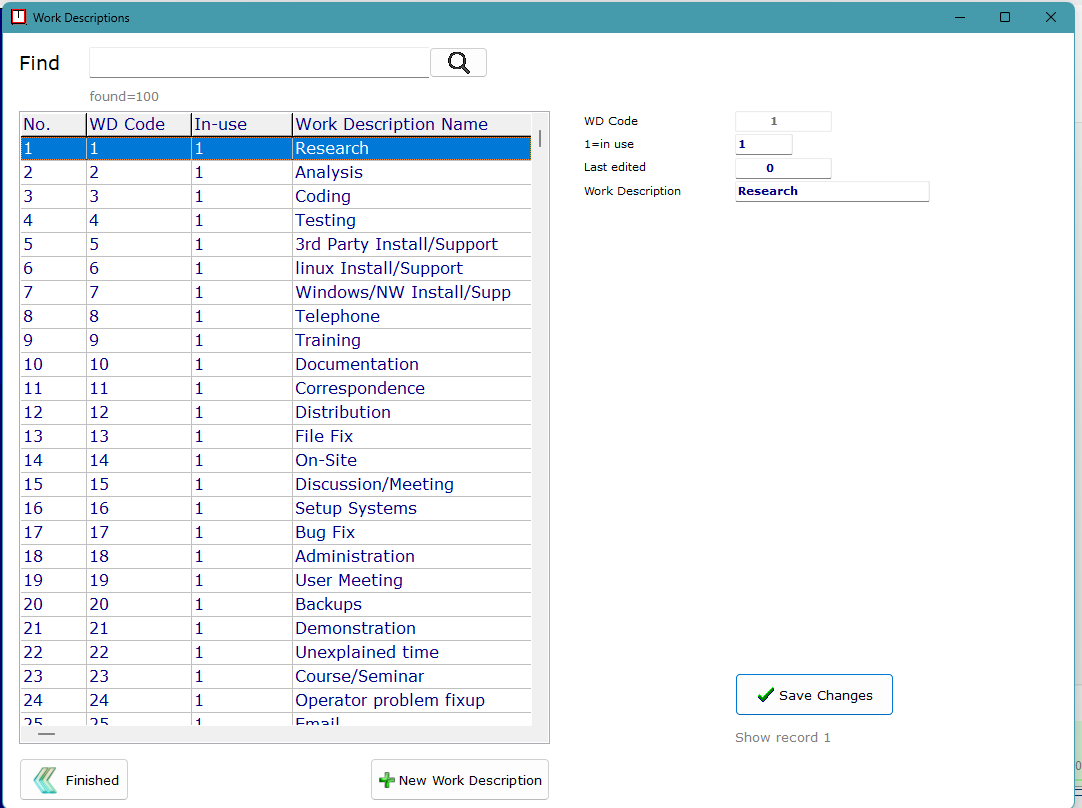Click the New Work Description button
The width and height of the screenshot is (1082, 808).
point(460,780)
